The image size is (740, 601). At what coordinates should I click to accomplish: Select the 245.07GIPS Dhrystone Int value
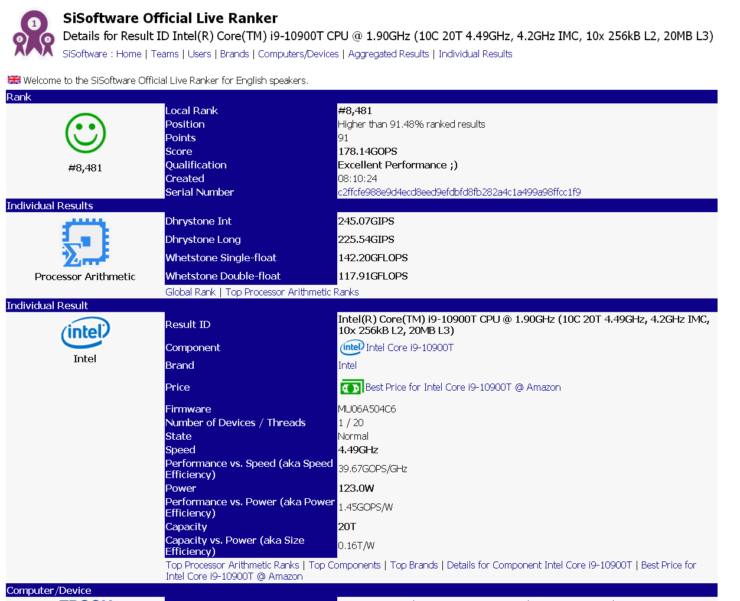point(366,221)
